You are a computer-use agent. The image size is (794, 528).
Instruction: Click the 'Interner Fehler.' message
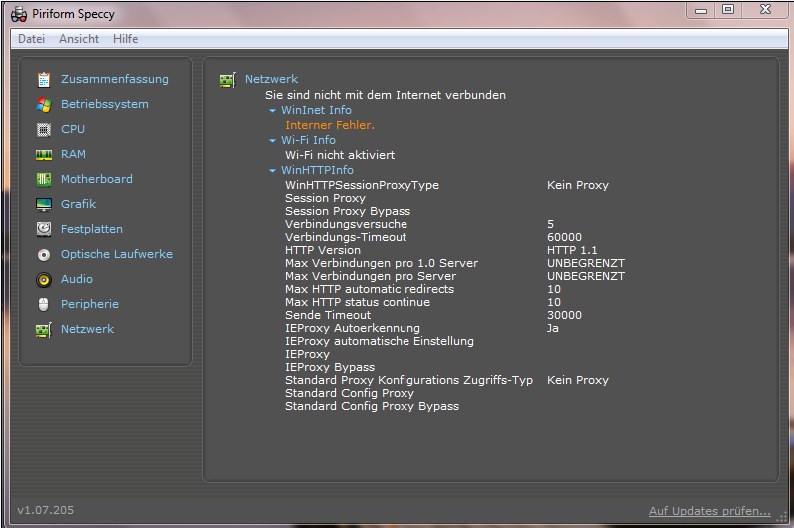tap(330, 125)
